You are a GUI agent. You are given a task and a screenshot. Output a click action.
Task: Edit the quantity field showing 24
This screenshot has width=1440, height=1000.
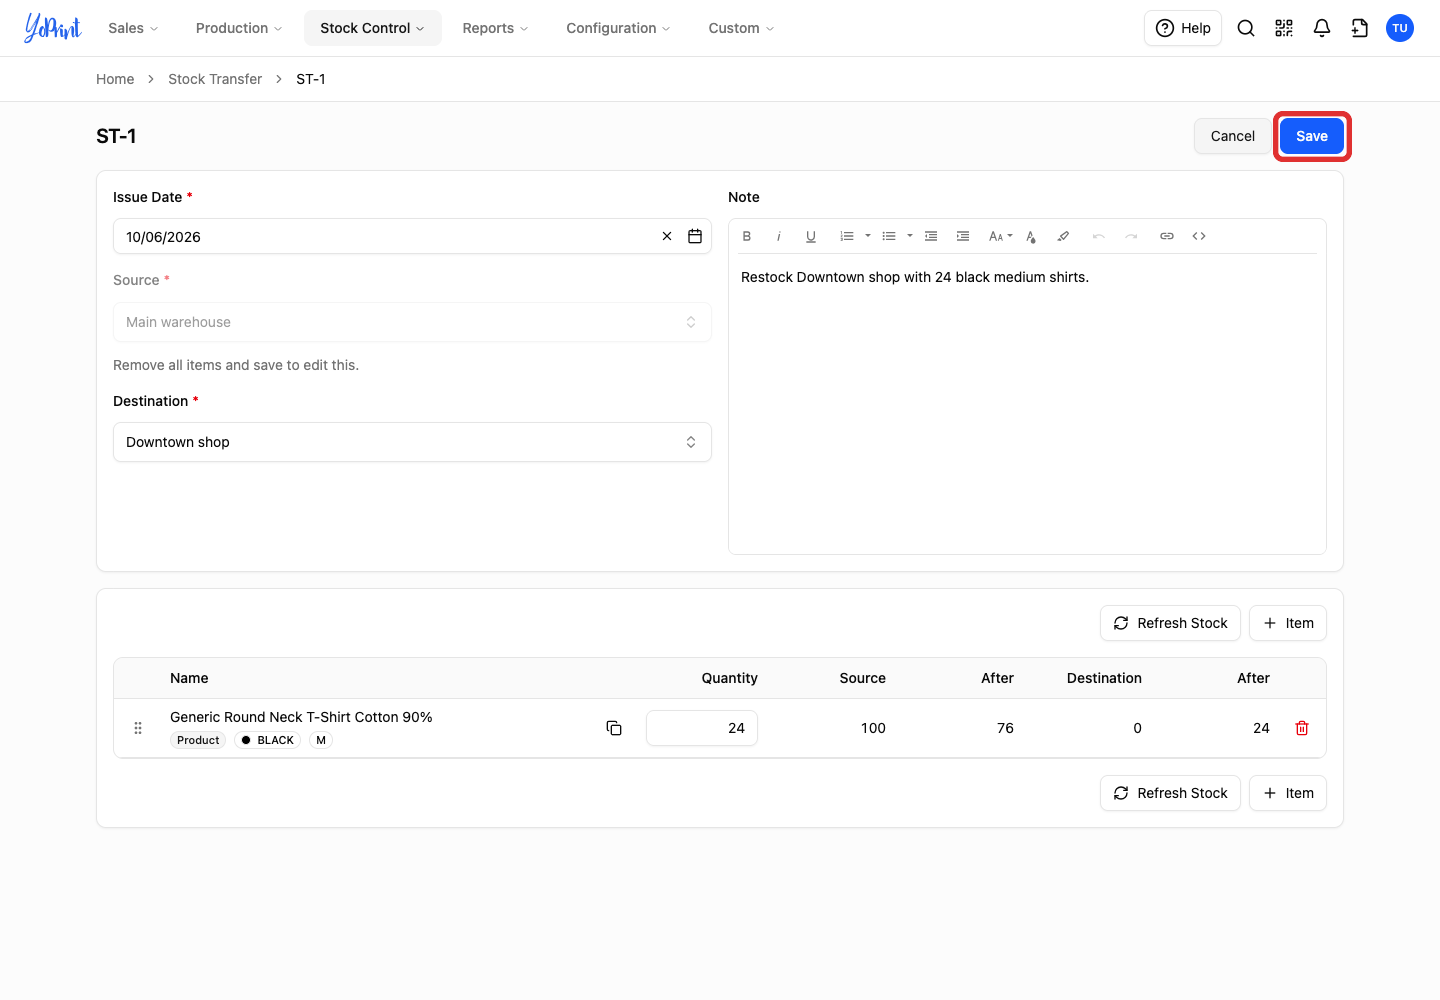702,728
